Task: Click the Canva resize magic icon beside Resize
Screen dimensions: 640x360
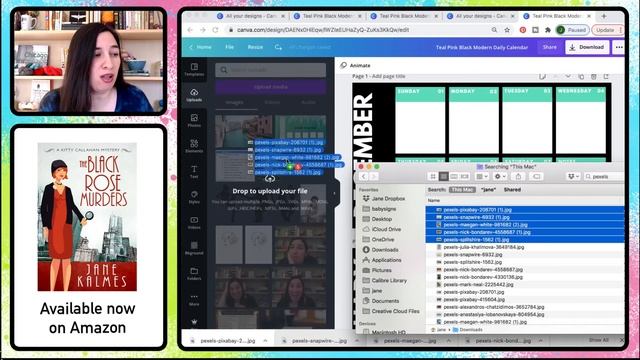Action: pyautogui.click(x=278, y=47)
